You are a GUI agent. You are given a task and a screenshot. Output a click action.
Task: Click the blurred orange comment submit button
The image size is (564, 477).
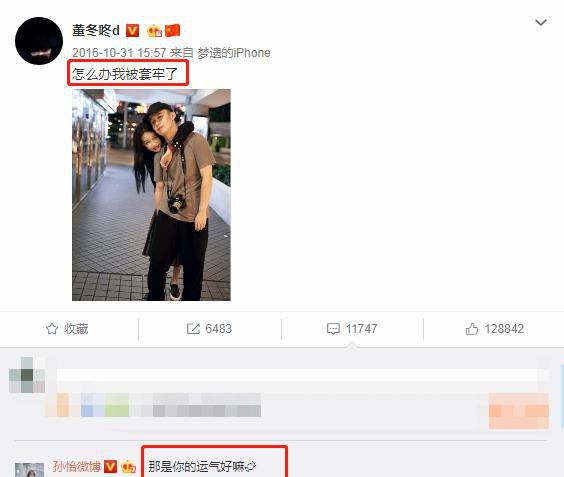(x=519, y=411)
